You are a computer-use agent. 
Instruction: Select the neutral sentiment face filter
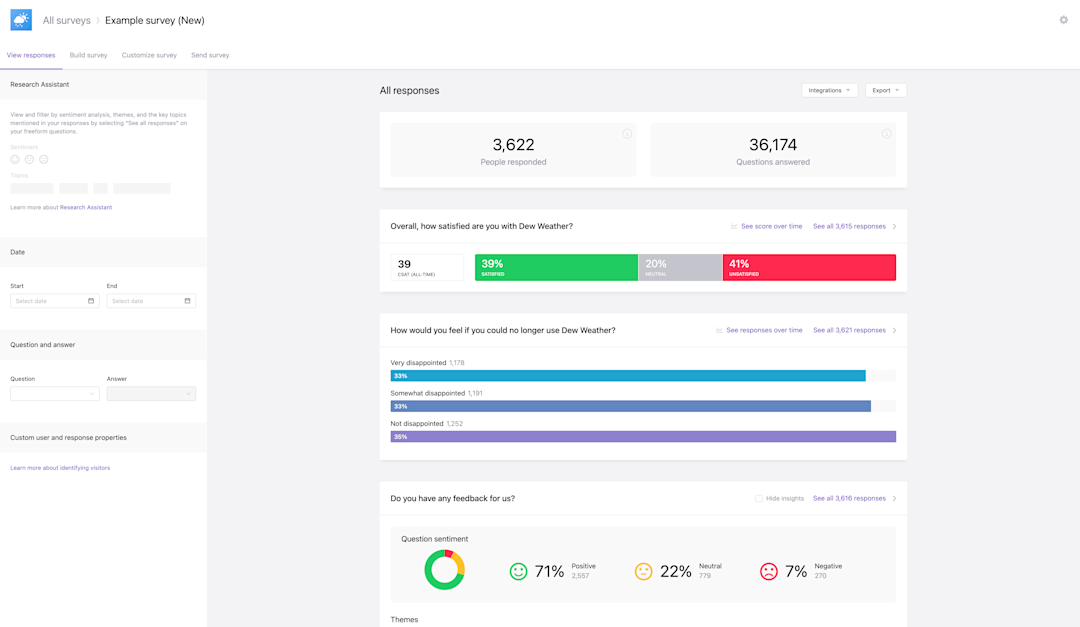29,159
